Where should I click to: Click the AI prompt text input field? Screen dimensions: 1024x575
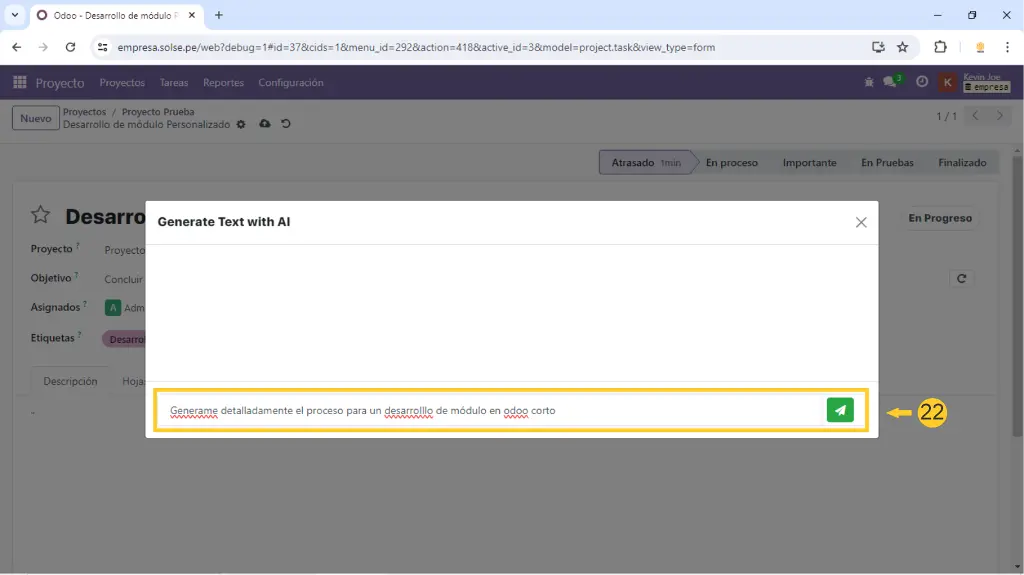(x=490, y=411)
